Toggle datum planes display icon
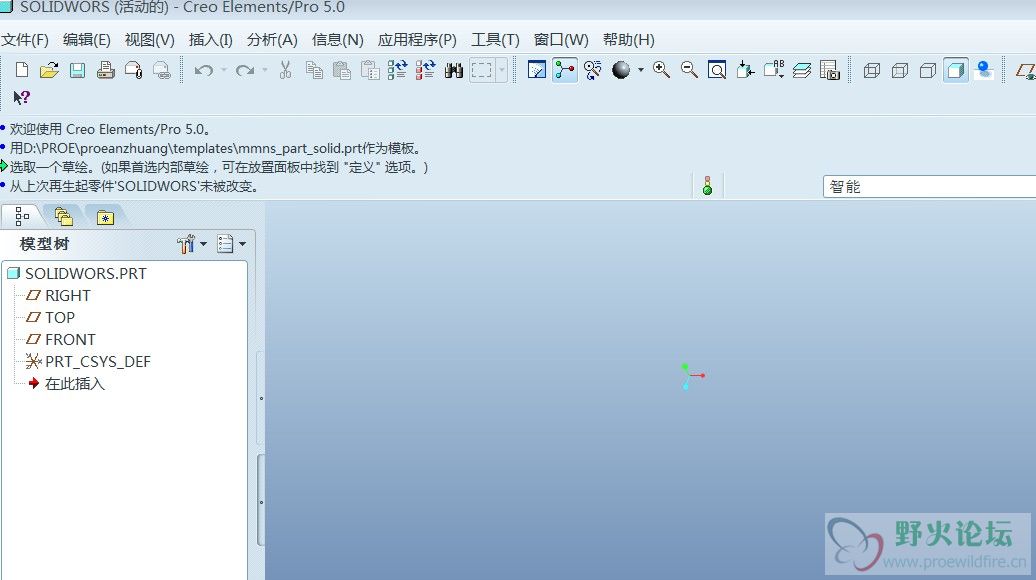Image resolution: width=1036 pixels, height=580 pixels. coord(1026,70)
